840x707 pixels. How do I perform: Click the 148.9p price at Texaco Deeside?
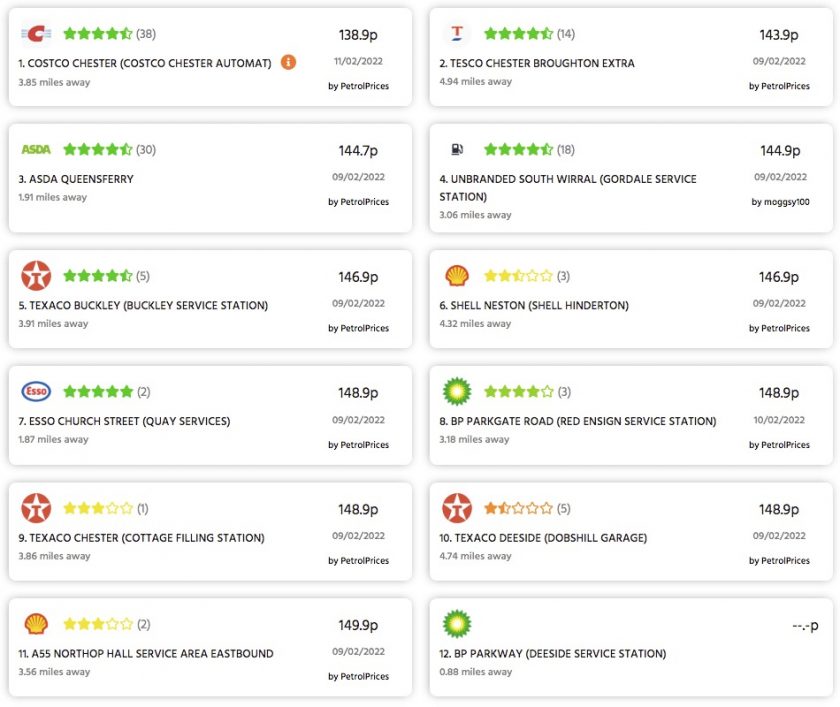(x=779, y=509)
